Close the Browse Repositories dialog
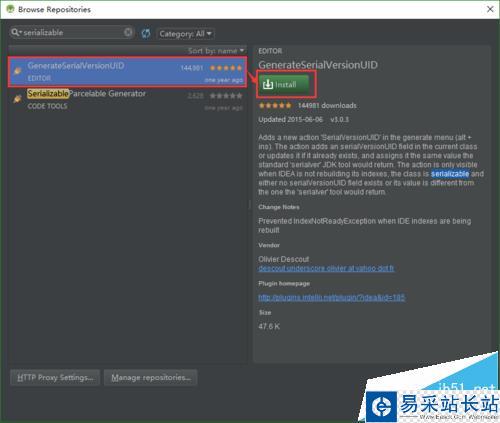The width and height of the screenshot is (500, 423). [490, 9]
